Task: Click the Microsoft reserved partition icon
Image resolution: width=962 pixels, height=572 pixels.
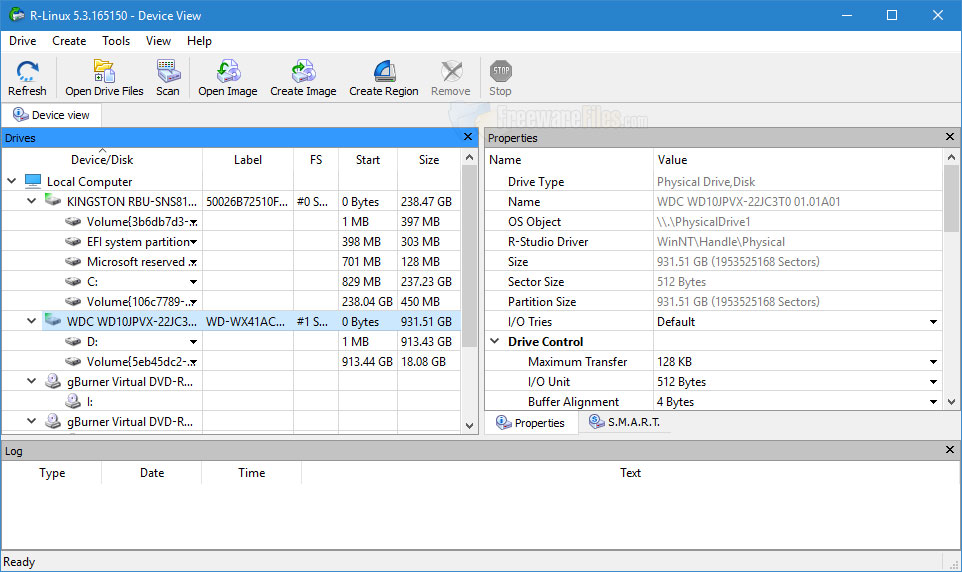Action: coord(73,261)
